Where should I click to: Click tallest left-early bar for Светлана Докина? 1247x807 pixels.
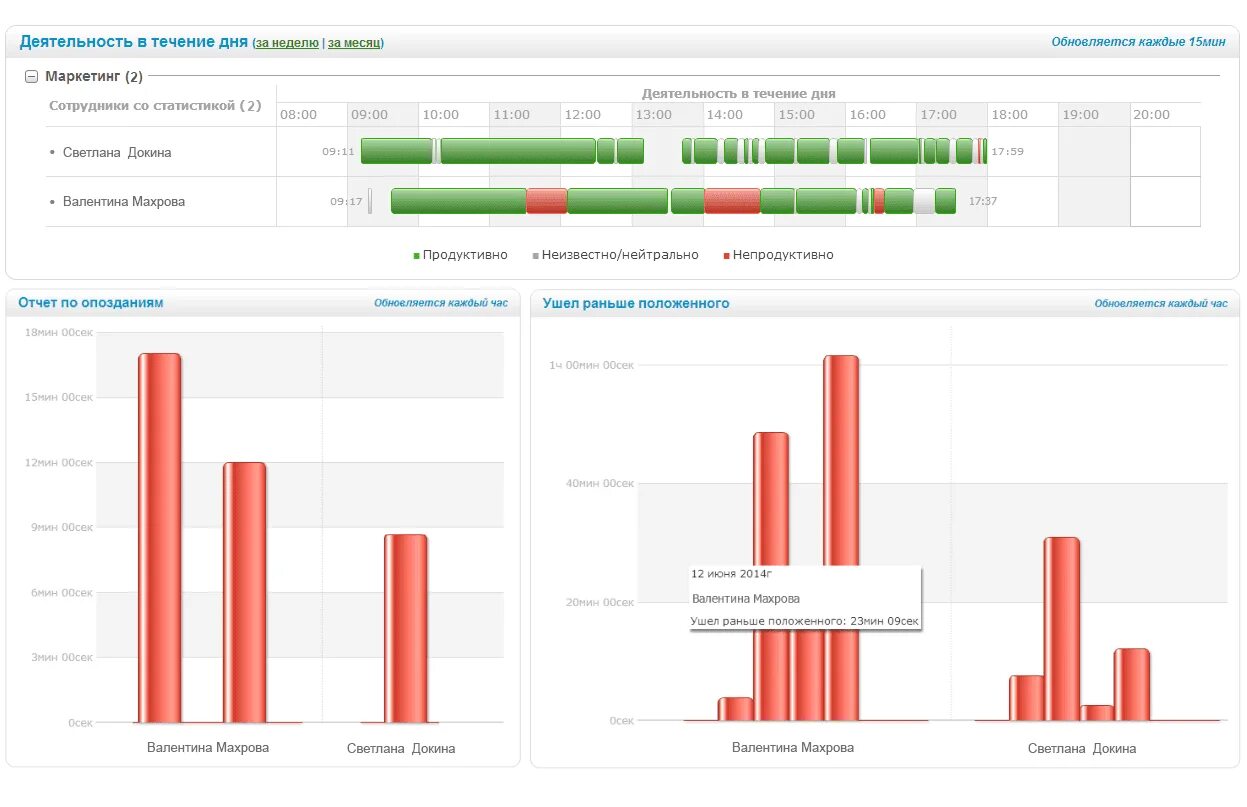pos(1062,628)
